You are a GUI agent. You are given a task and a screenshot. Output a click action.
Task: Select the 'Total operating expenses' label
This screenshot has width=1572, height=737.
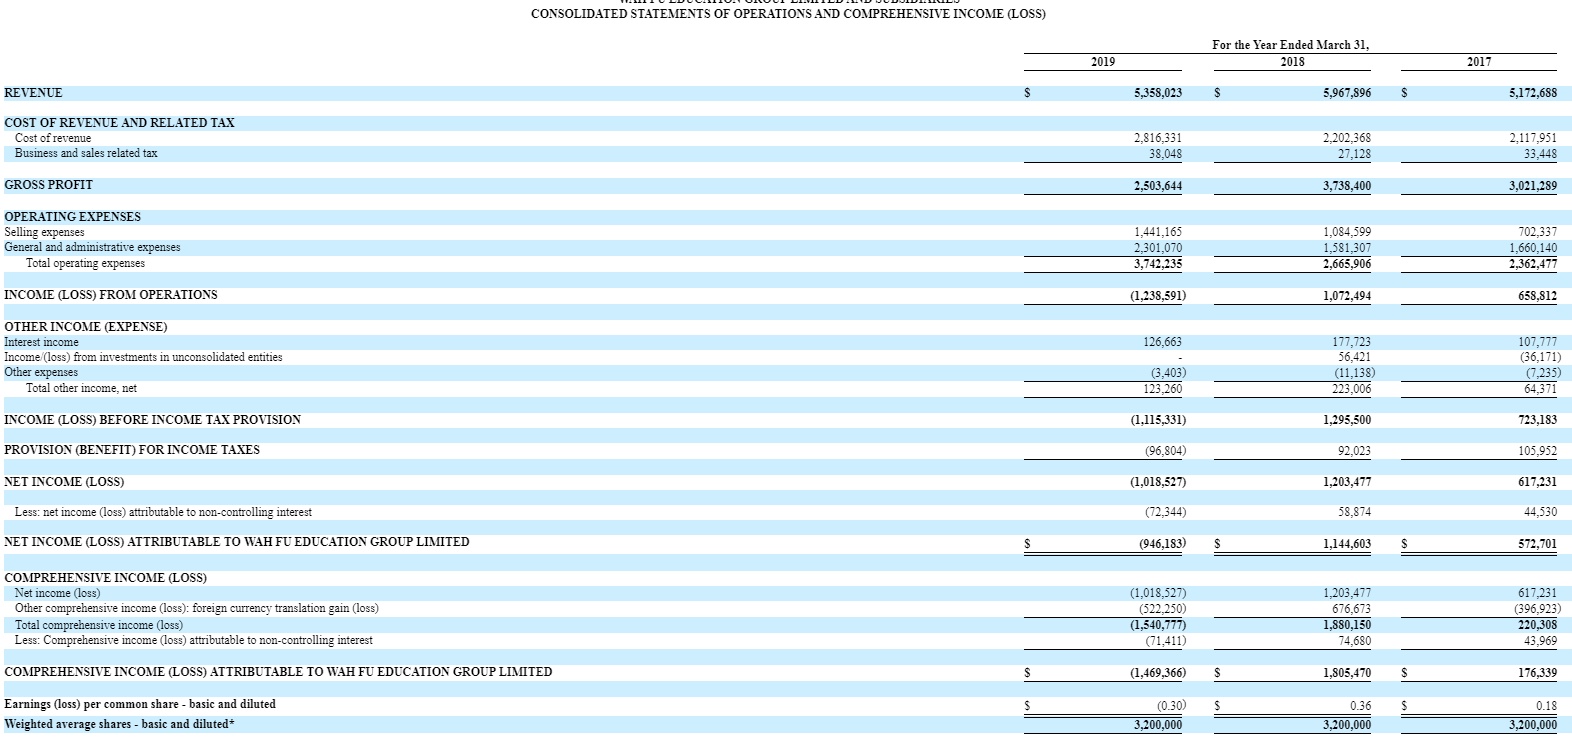pos(85,263)
